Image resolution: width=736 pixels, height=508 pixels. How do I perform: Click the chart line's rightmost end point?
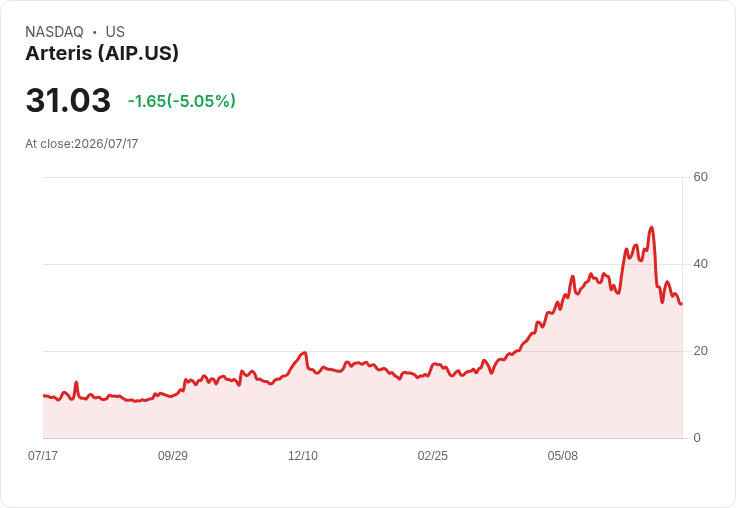click(682, 304)
